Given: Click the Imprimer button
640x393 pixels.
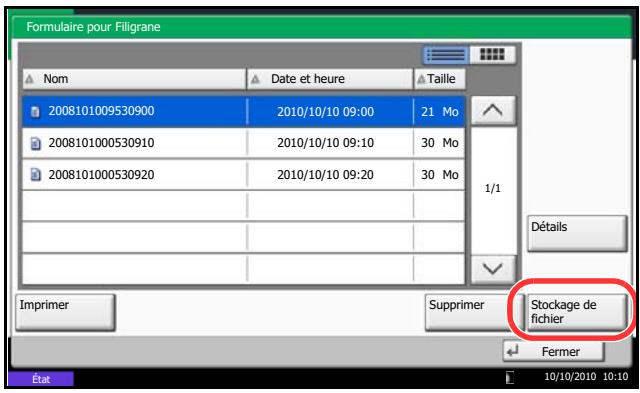Looking at the screenshot, I should pos(65,312).
